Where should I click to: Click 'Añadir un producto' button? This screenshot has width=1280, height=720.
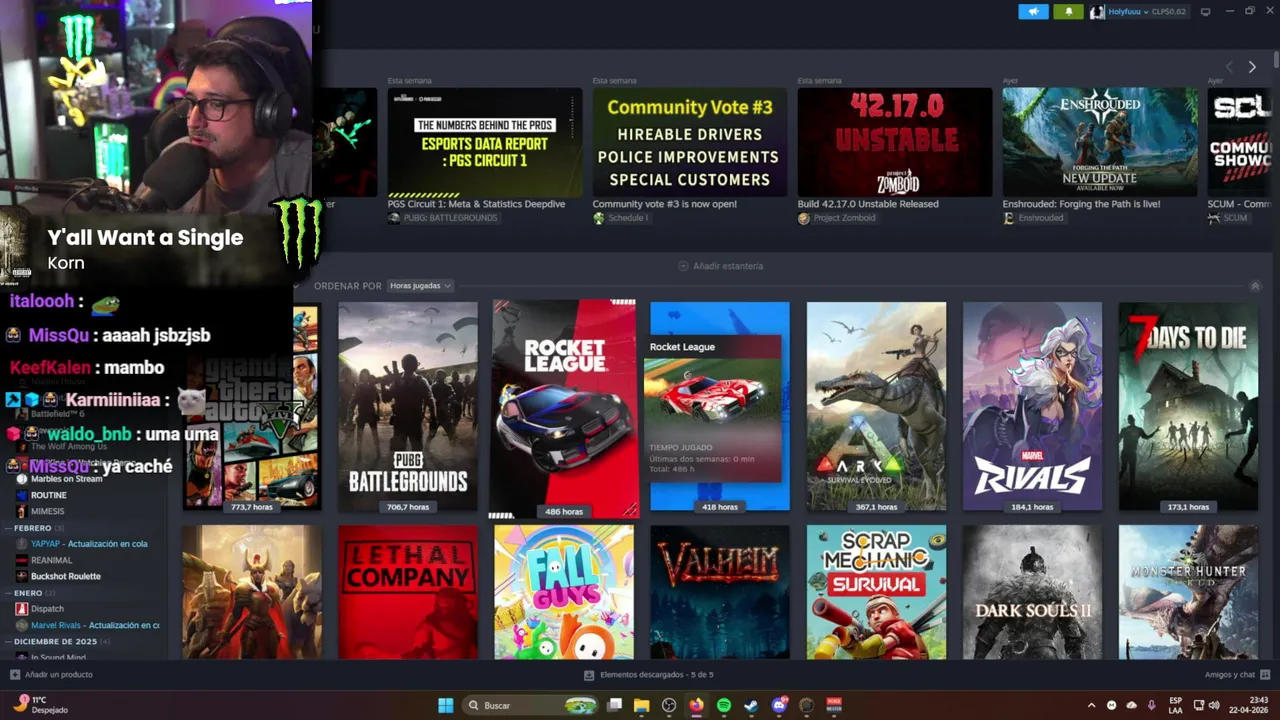point(51,675)
